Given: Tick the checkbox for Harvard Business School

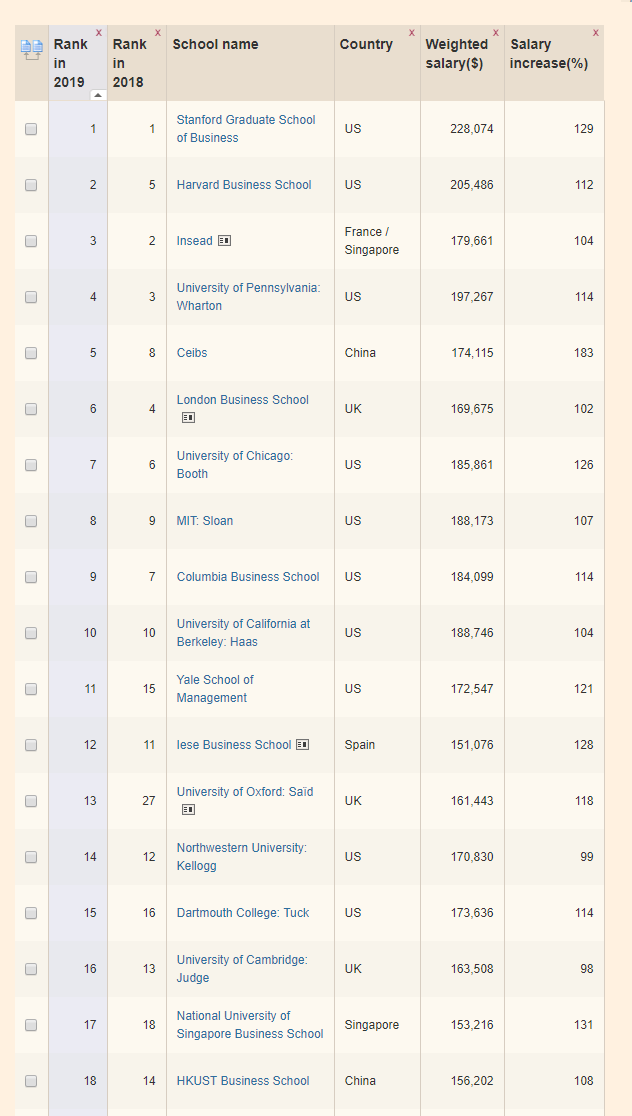Looking at the screenshot, I should click(x=31, y=185).
